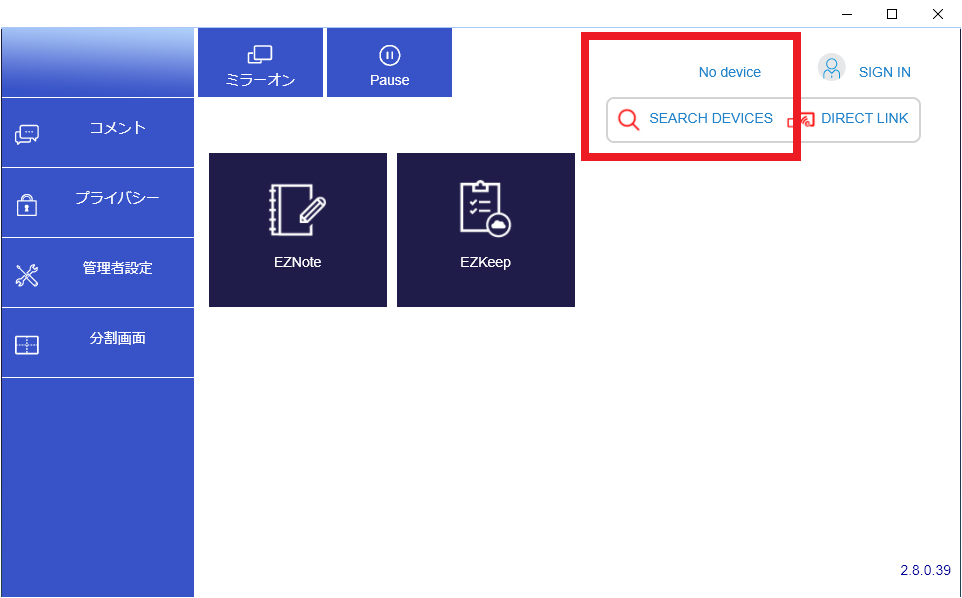Click the DIRECT LINK button text
This screenshot has height=598, width=962.
click(x=864, y=118)
